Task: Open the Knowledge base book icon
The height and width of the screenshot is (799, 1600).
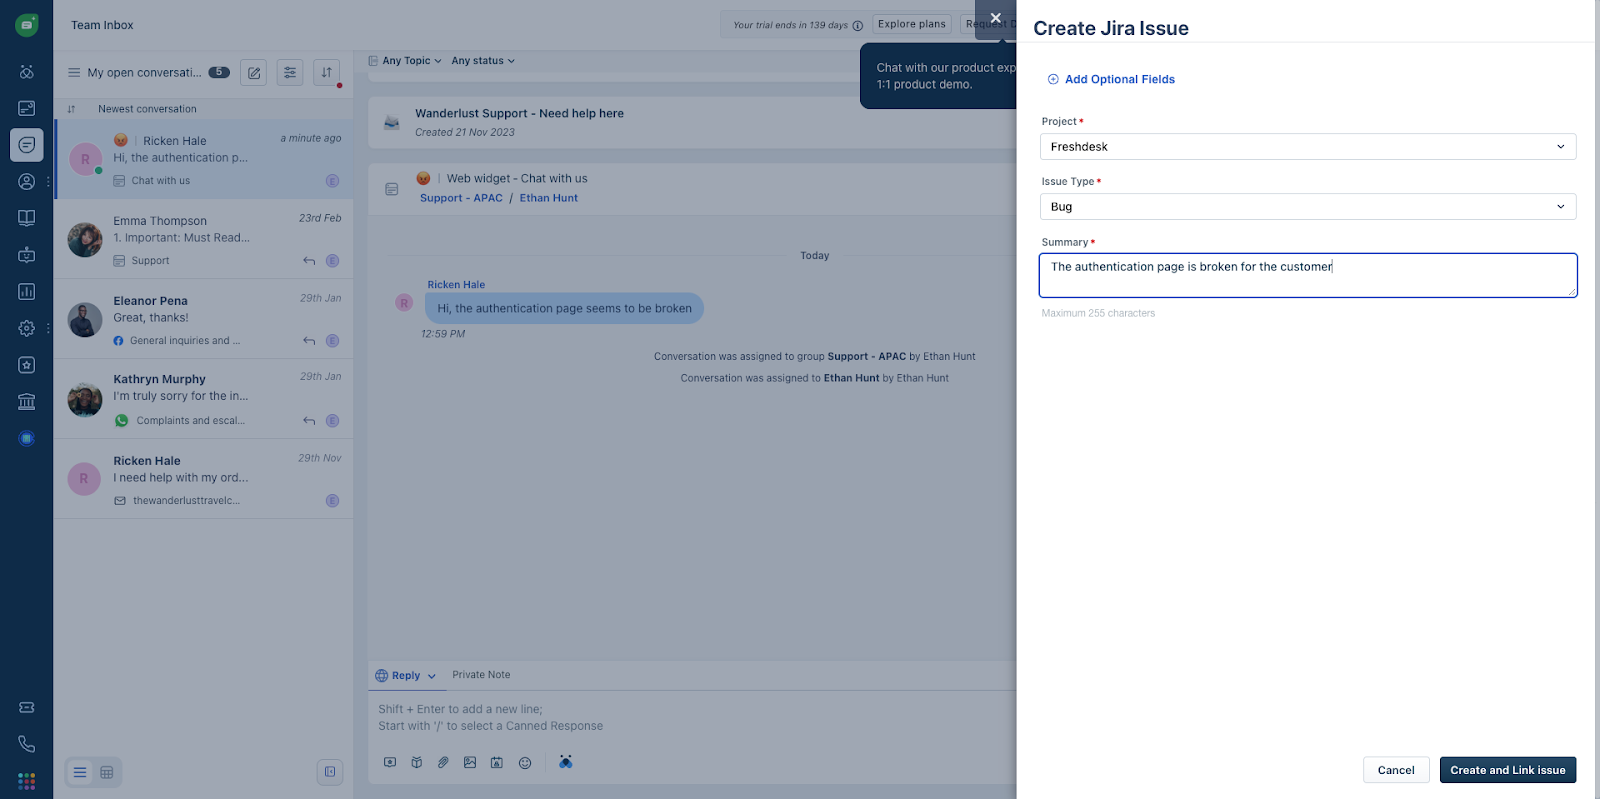Action: (27, 218)
